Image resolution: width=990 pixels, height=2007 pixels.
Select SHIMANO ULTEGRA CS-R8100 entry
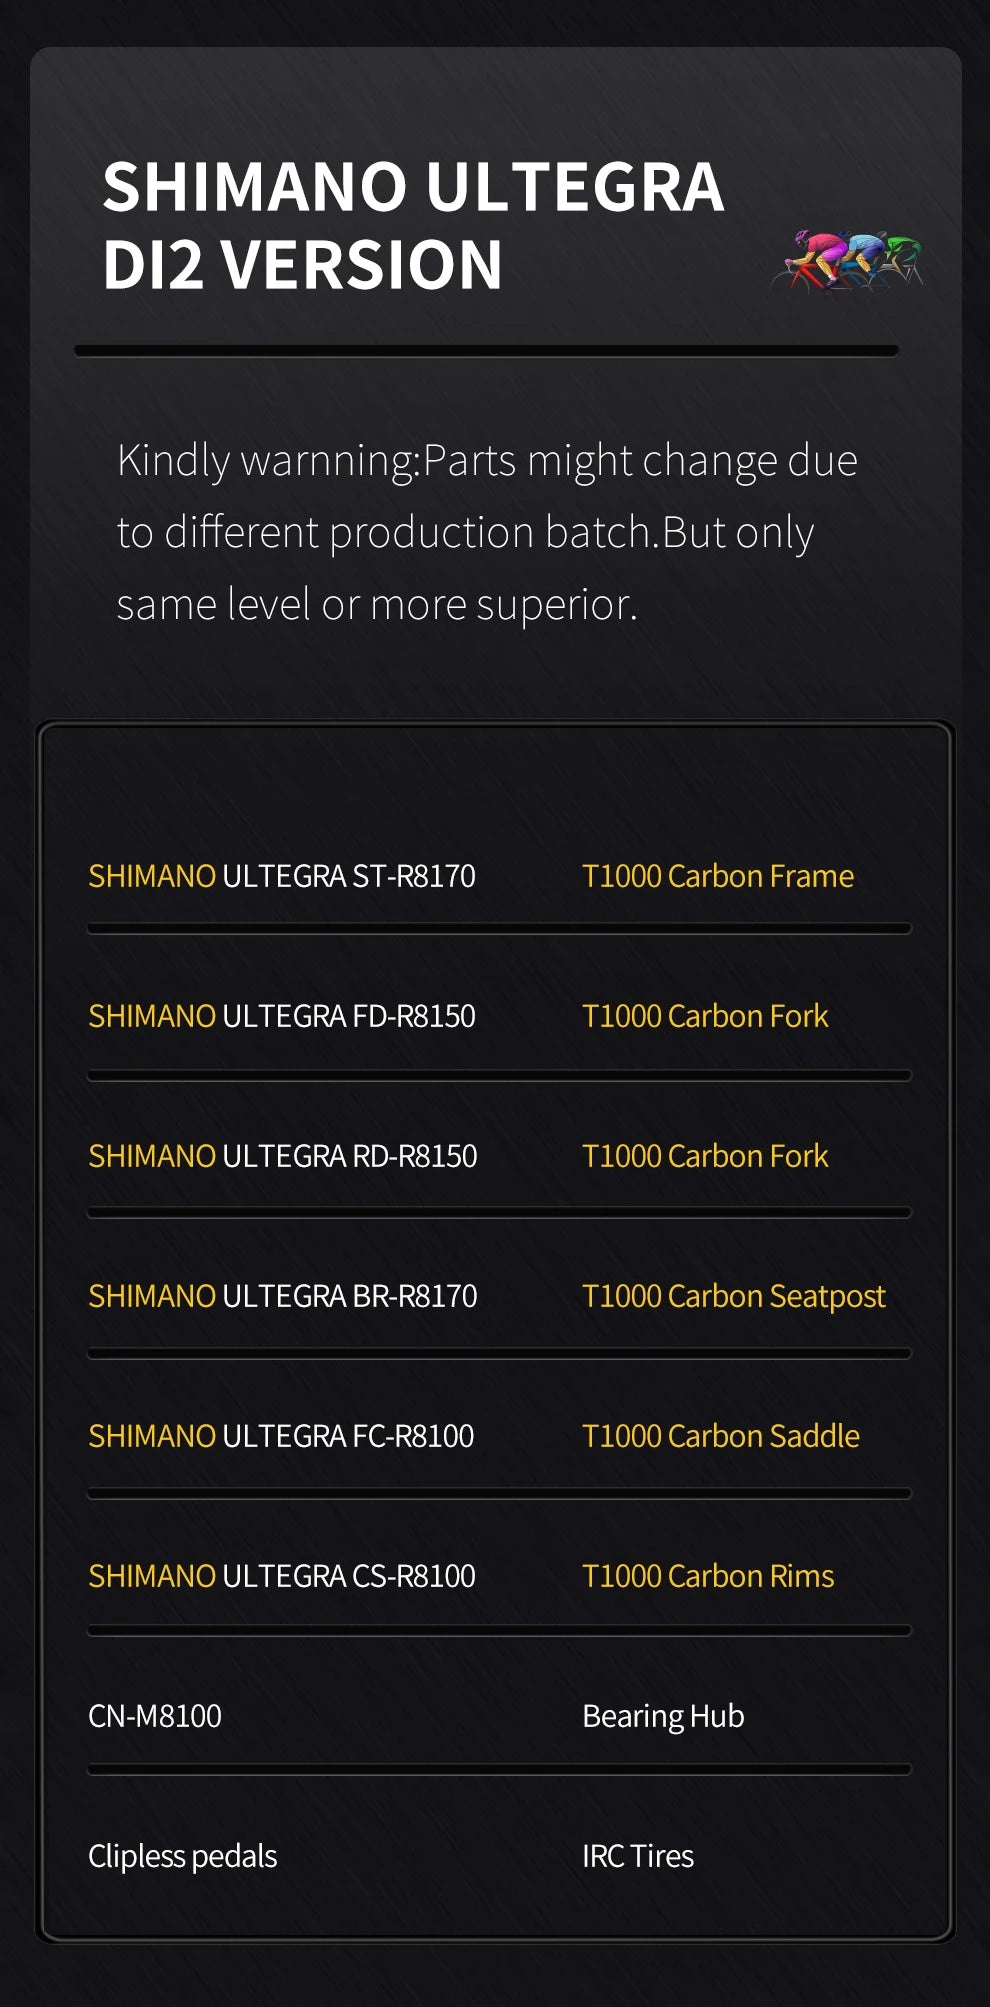pos(282,1576)
